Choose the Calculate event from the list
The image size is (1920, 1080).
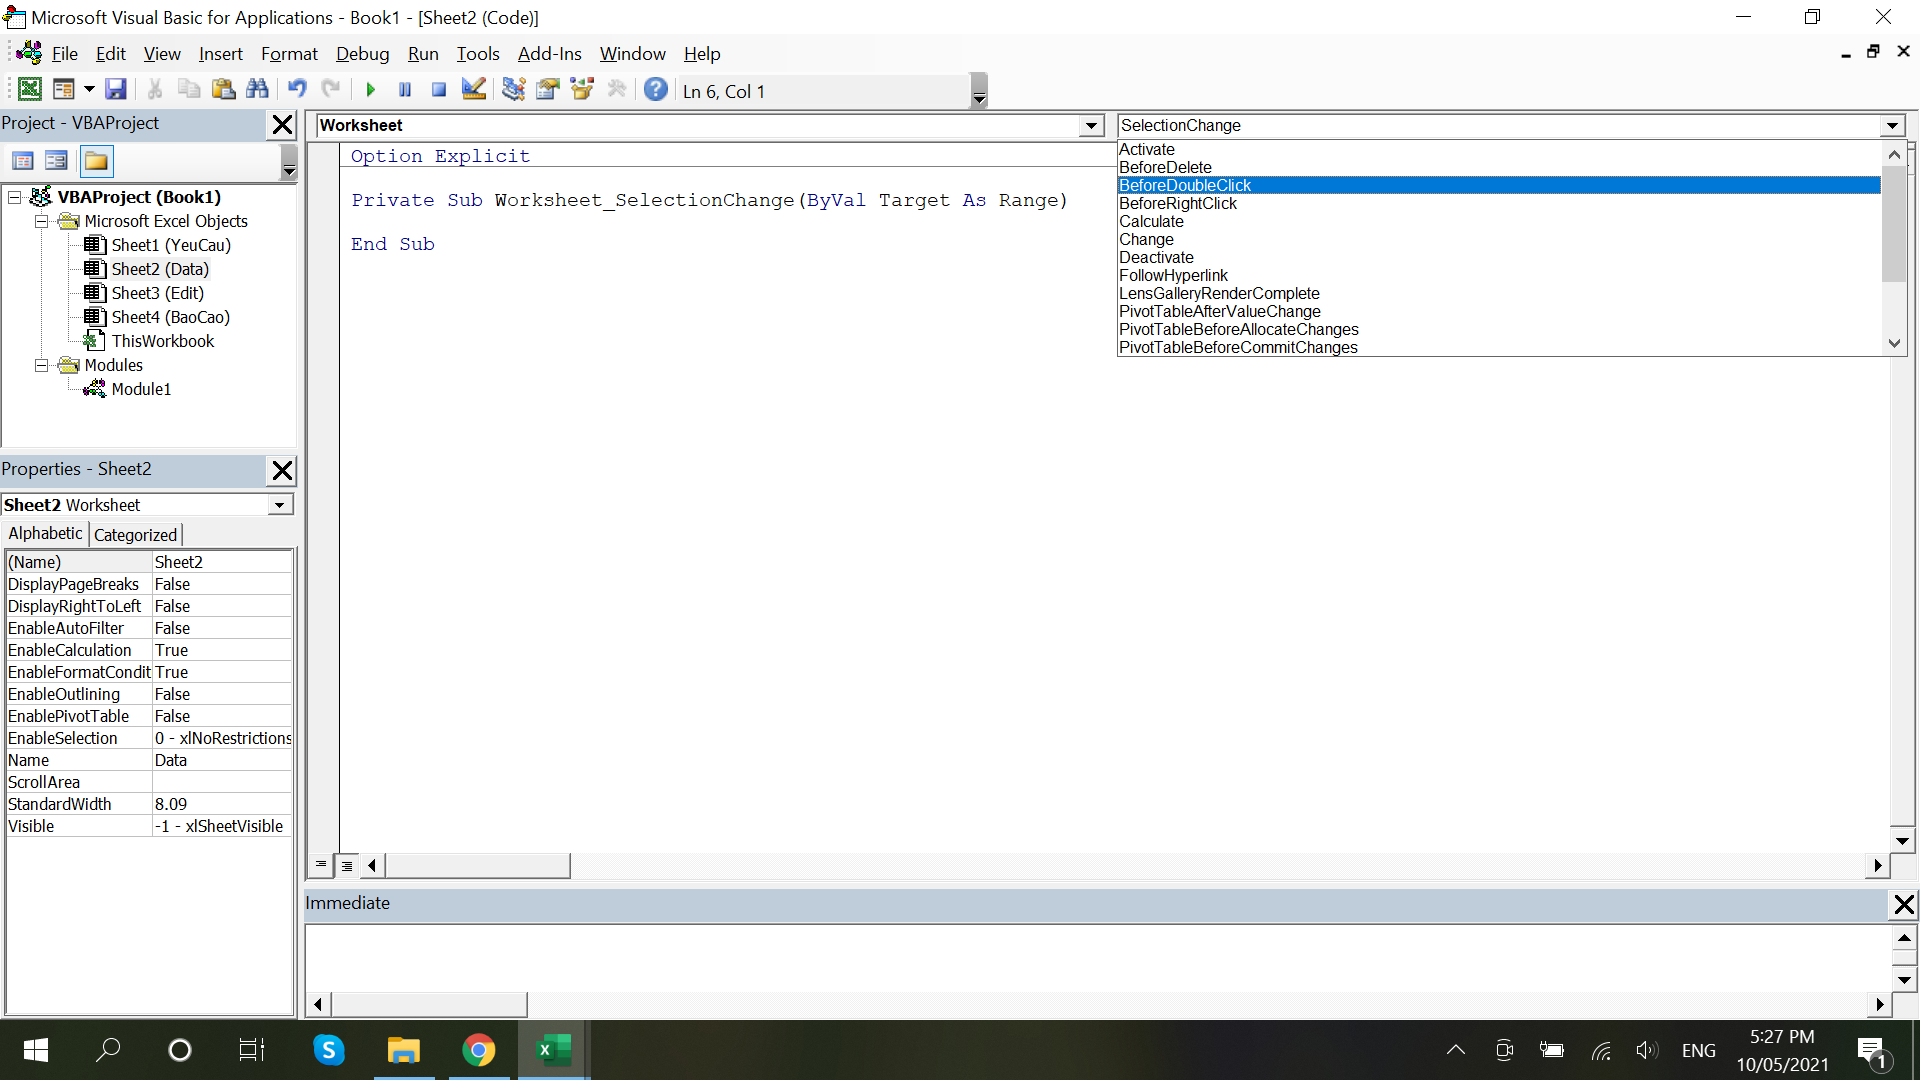tap(1498, 221)
